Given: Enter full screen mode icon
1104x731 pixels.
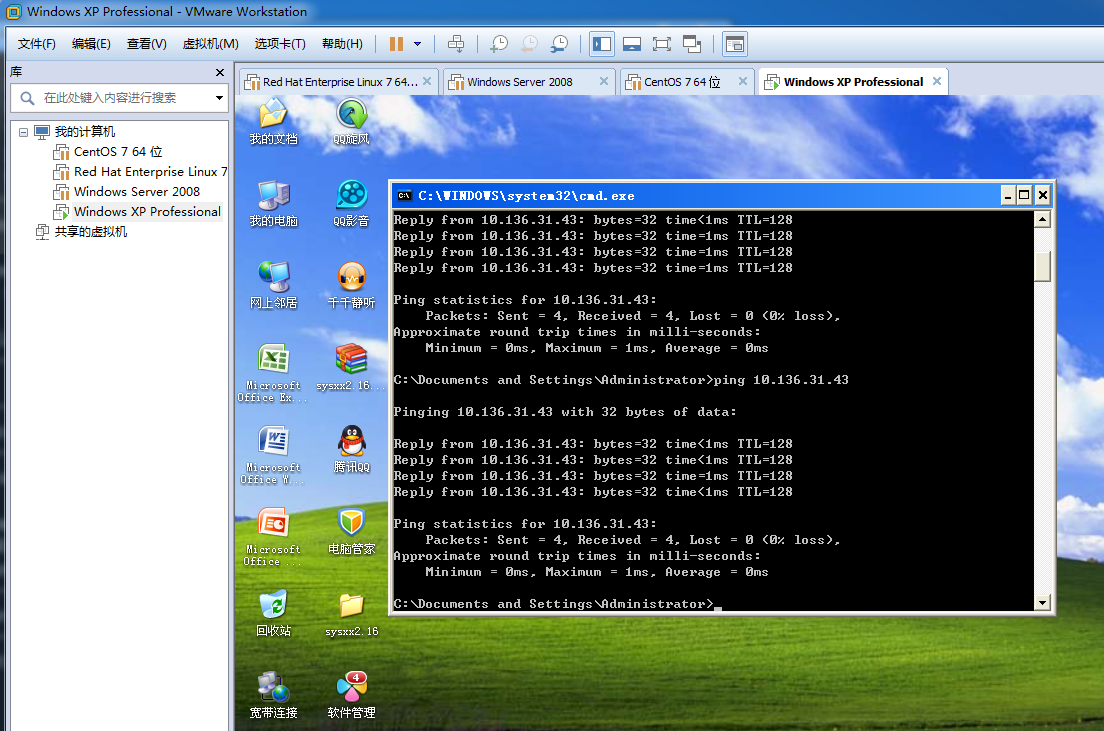Looking at the screenshot, I should 662,44.
